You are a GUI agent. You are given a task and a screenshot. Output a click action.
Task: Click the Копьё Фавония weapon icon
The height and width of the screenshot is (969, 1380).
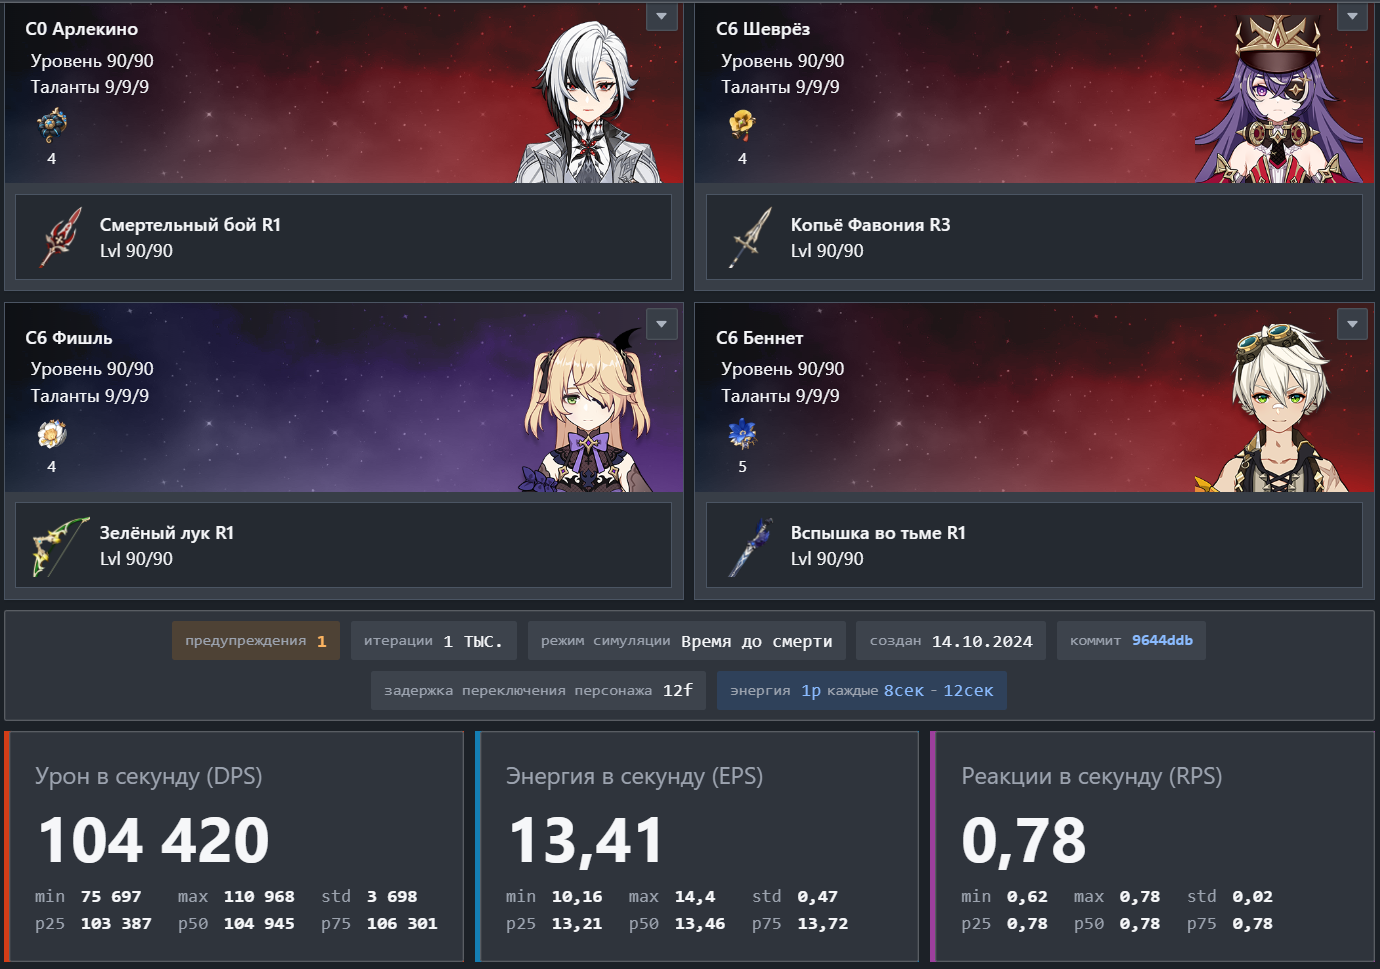(751, 237)
